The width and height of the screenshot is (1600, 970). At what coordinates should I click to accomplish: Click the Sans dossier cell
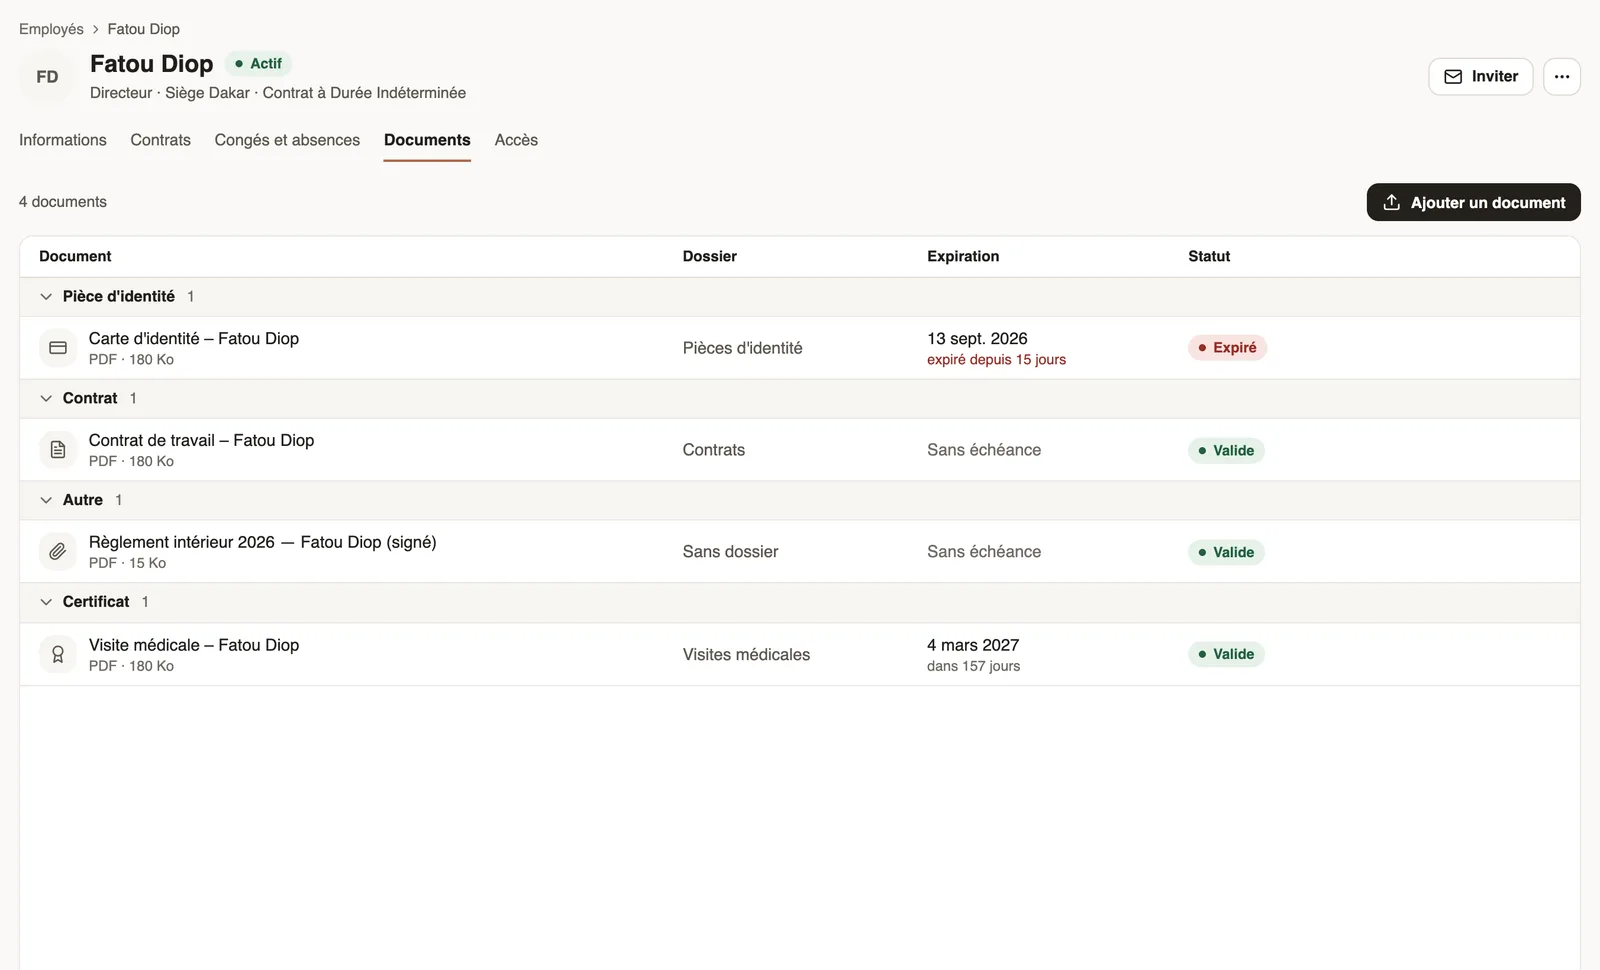click(x=730, y=552)
